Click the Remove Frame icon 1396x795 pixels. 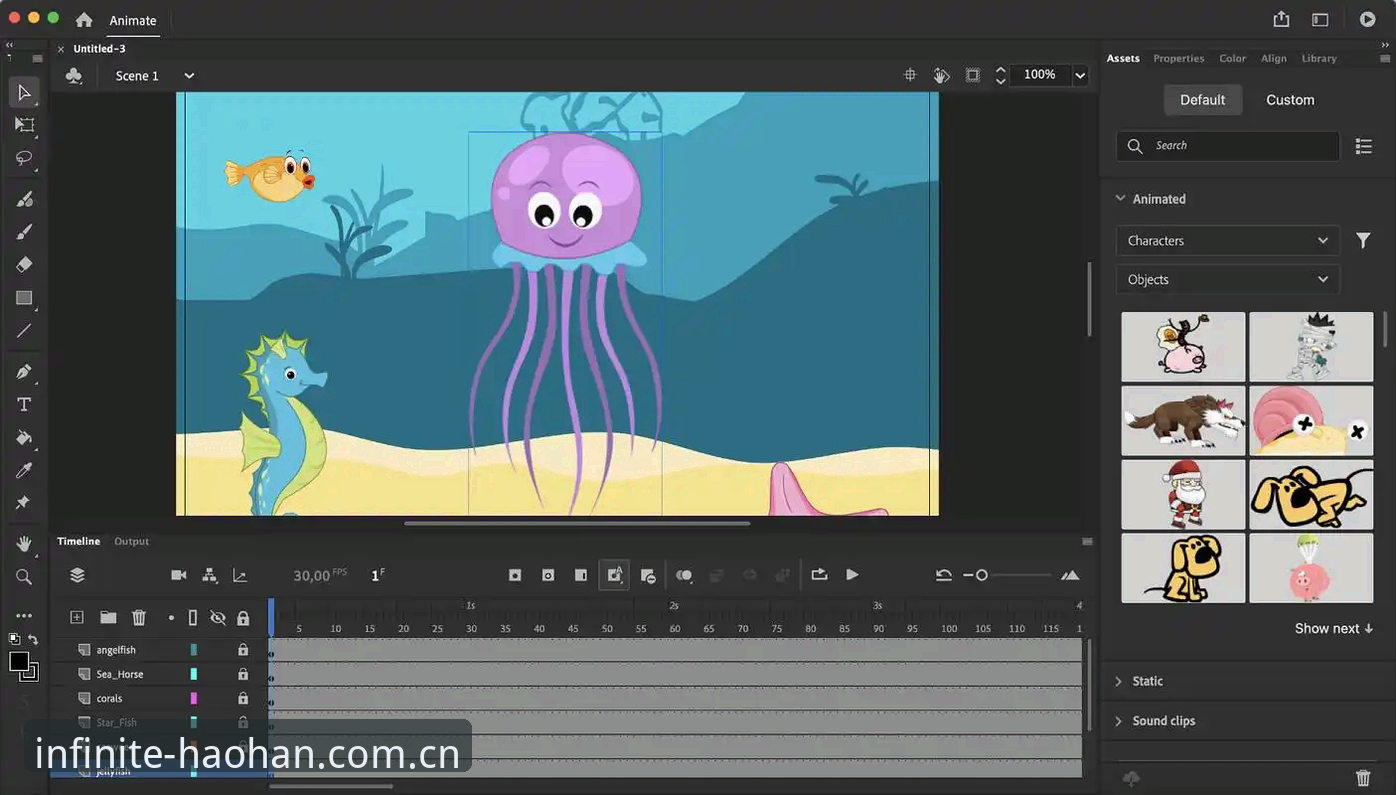(648, 576)
